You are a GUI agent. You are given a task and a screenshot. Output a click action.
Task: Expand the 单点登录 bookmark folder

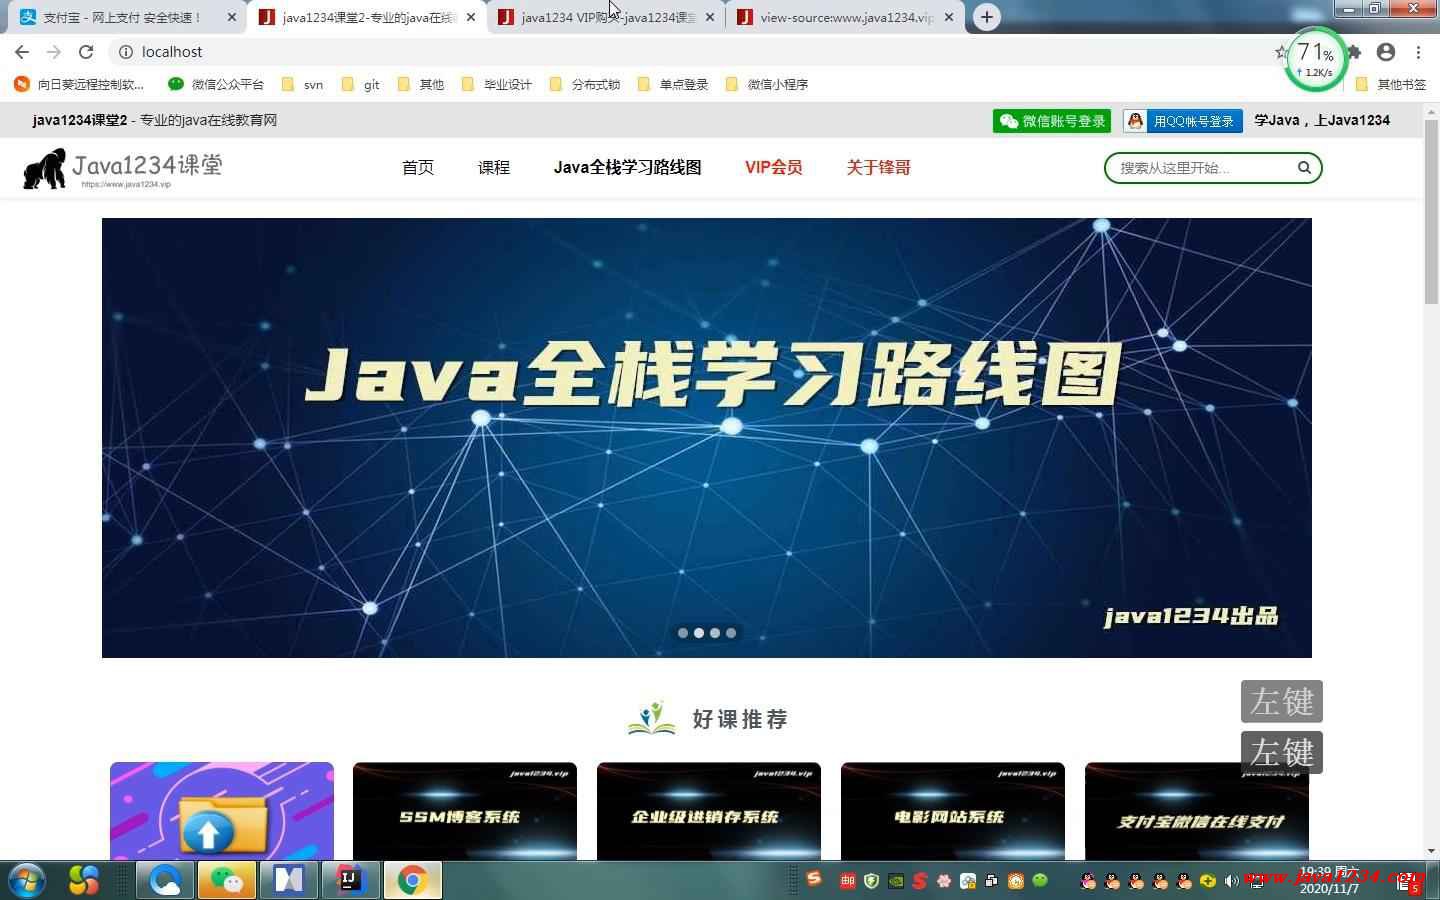pos(673,84)
